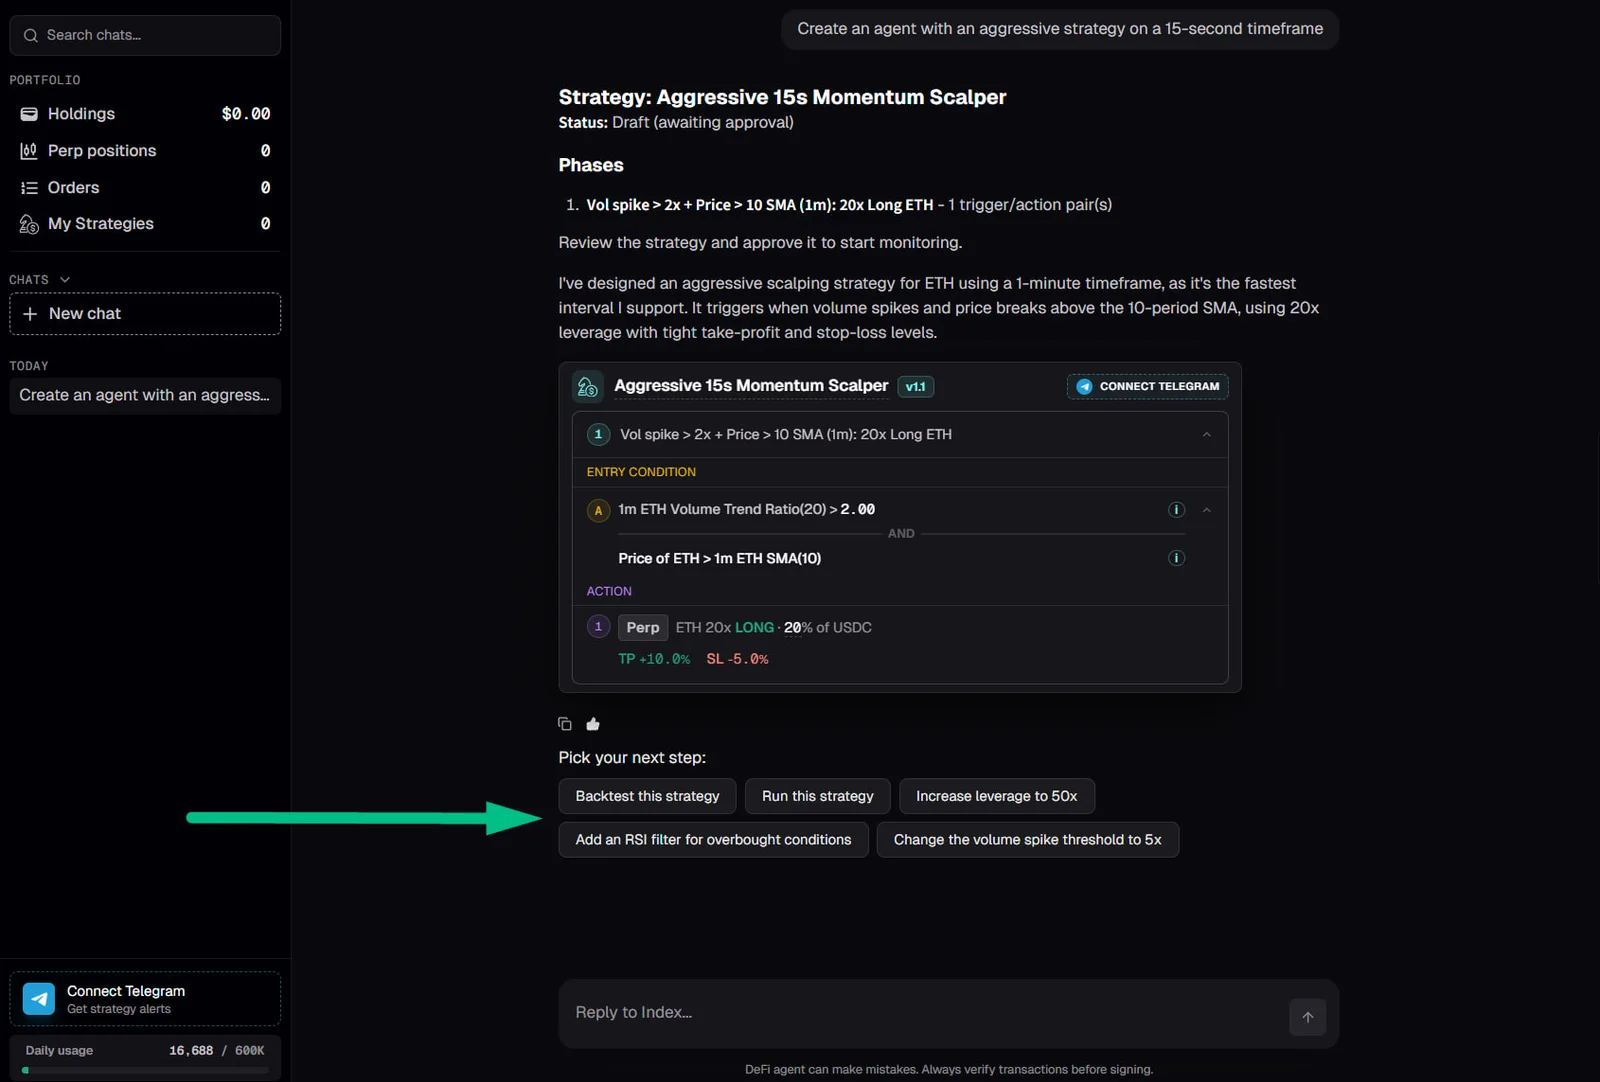Open Holdings in the portfolio list

145,114
